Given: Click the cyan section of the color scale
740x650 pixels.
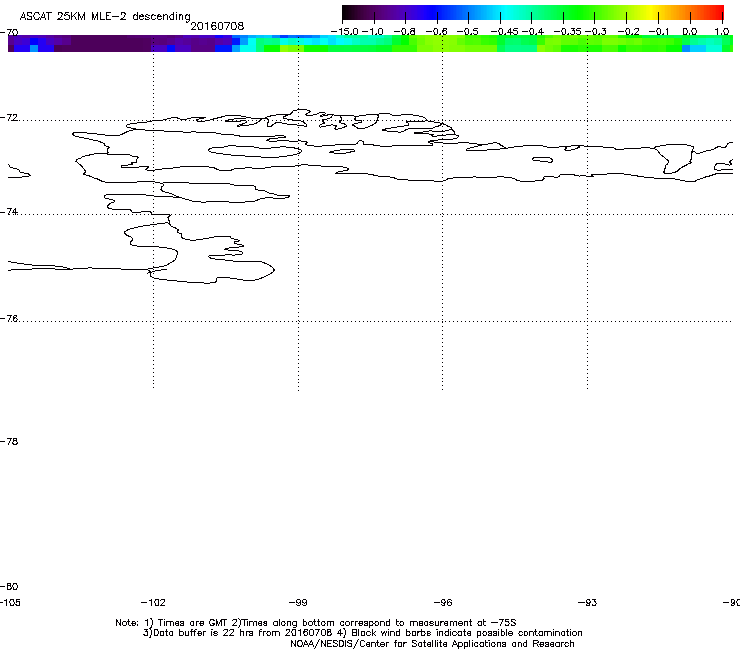Looking at the screenshot, I should (x=505, y=12).
